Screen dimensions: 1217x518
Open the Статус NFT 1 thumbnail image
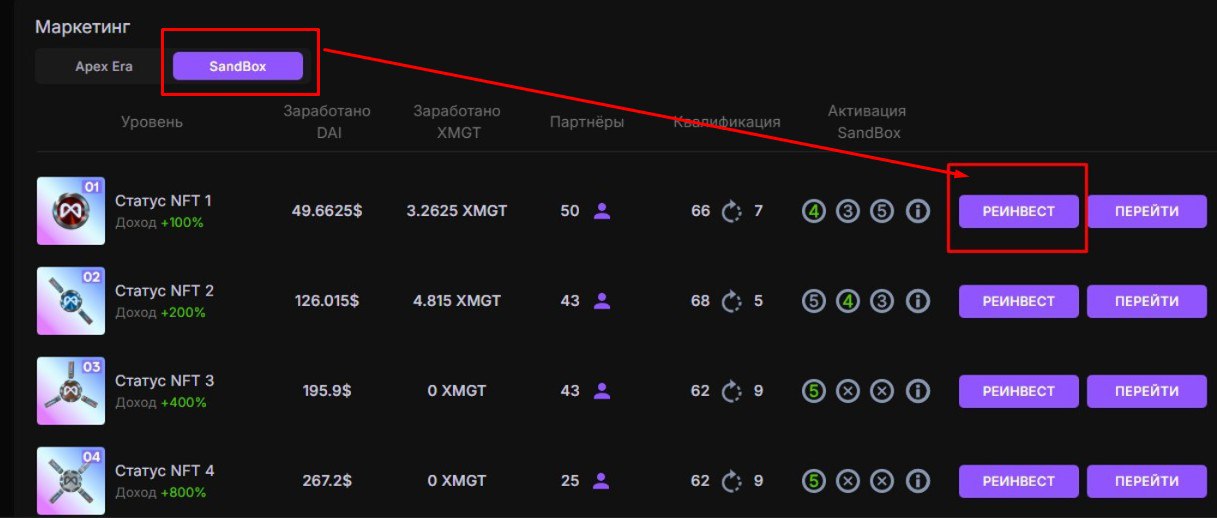pos(70,211)
